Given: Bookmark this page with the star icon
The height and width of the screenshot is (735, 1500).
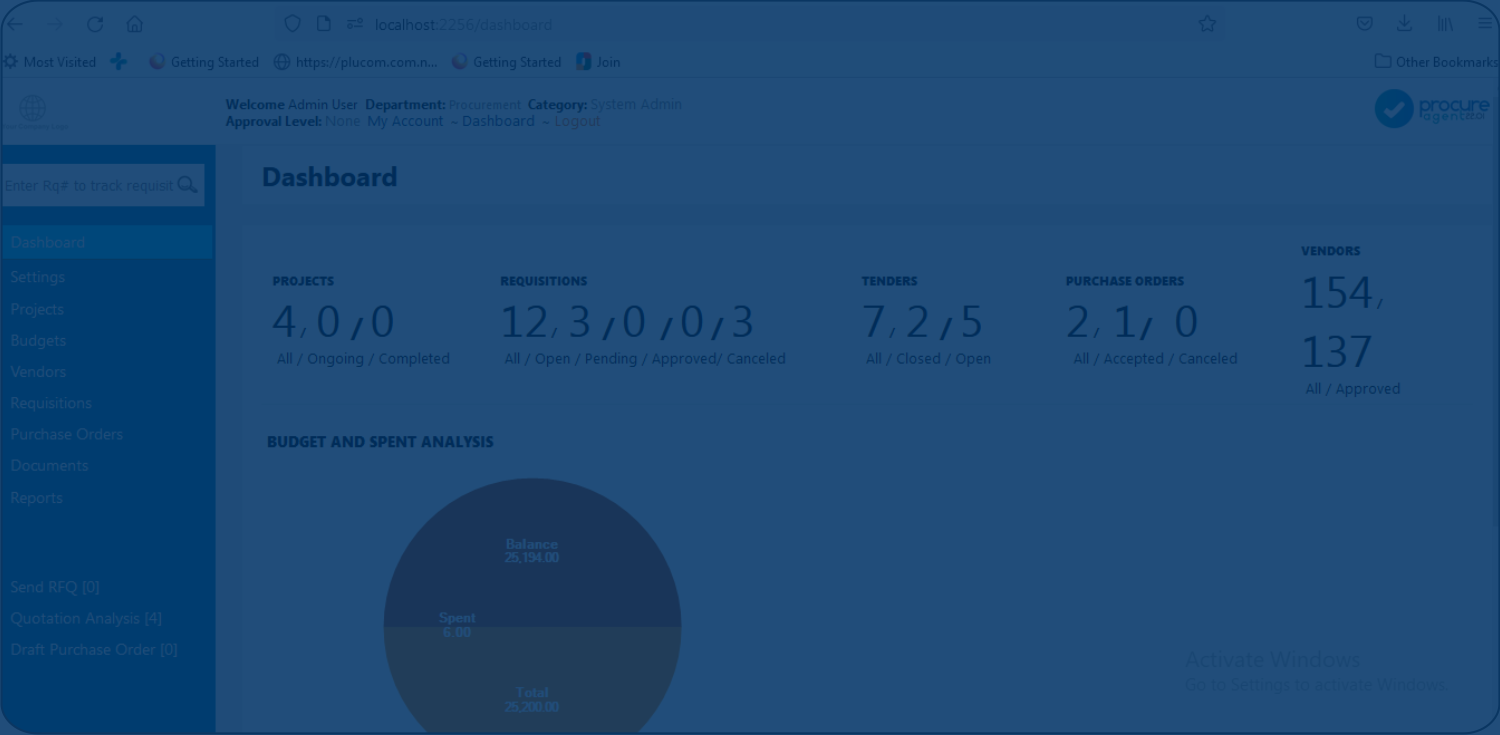Looking at the screenshot, I should point(1207,24).
